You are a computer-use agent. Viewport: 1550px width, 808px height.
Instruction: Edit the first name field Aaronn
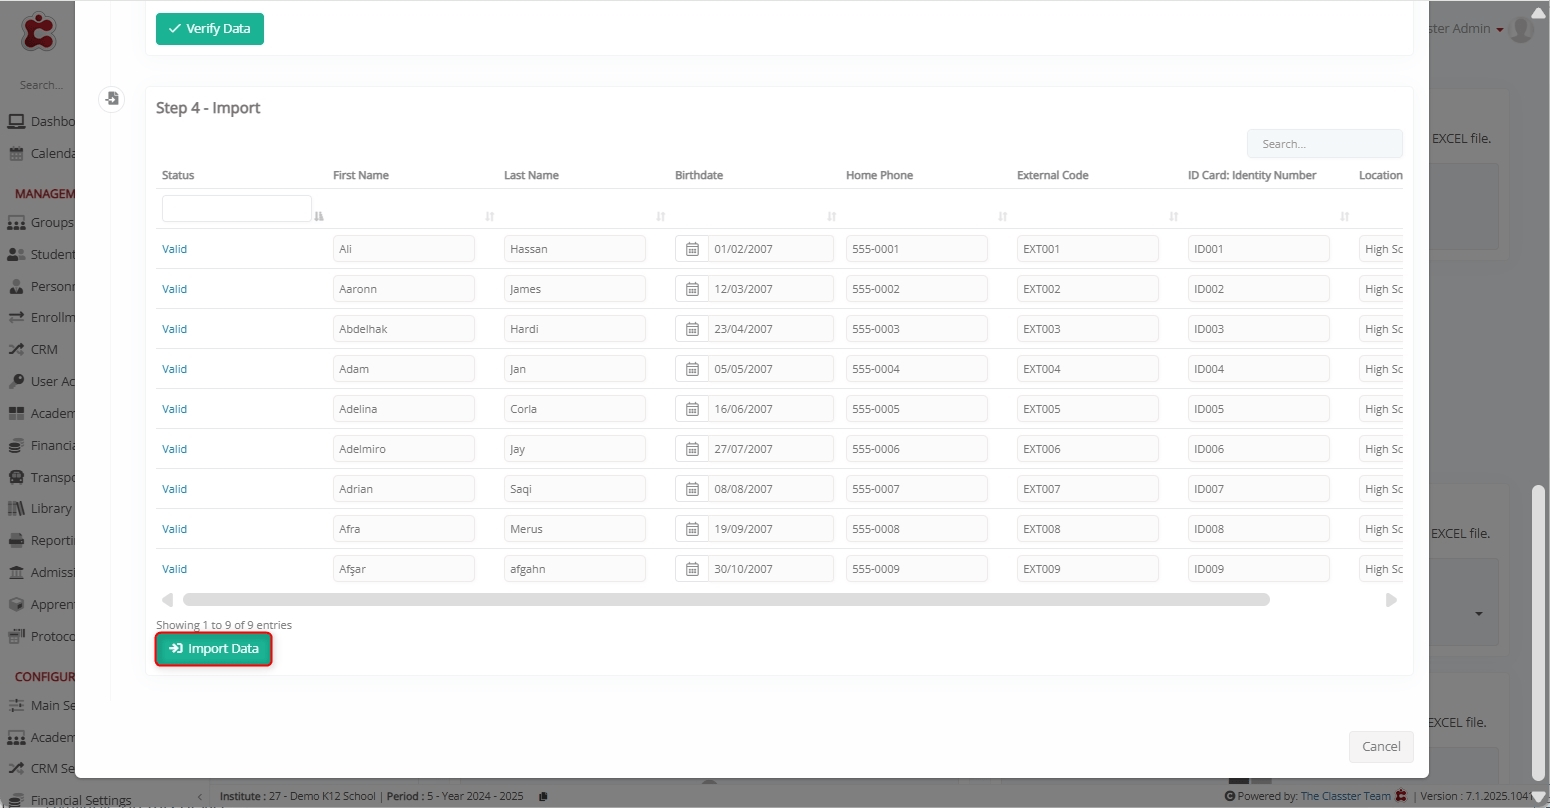point(403,289)
